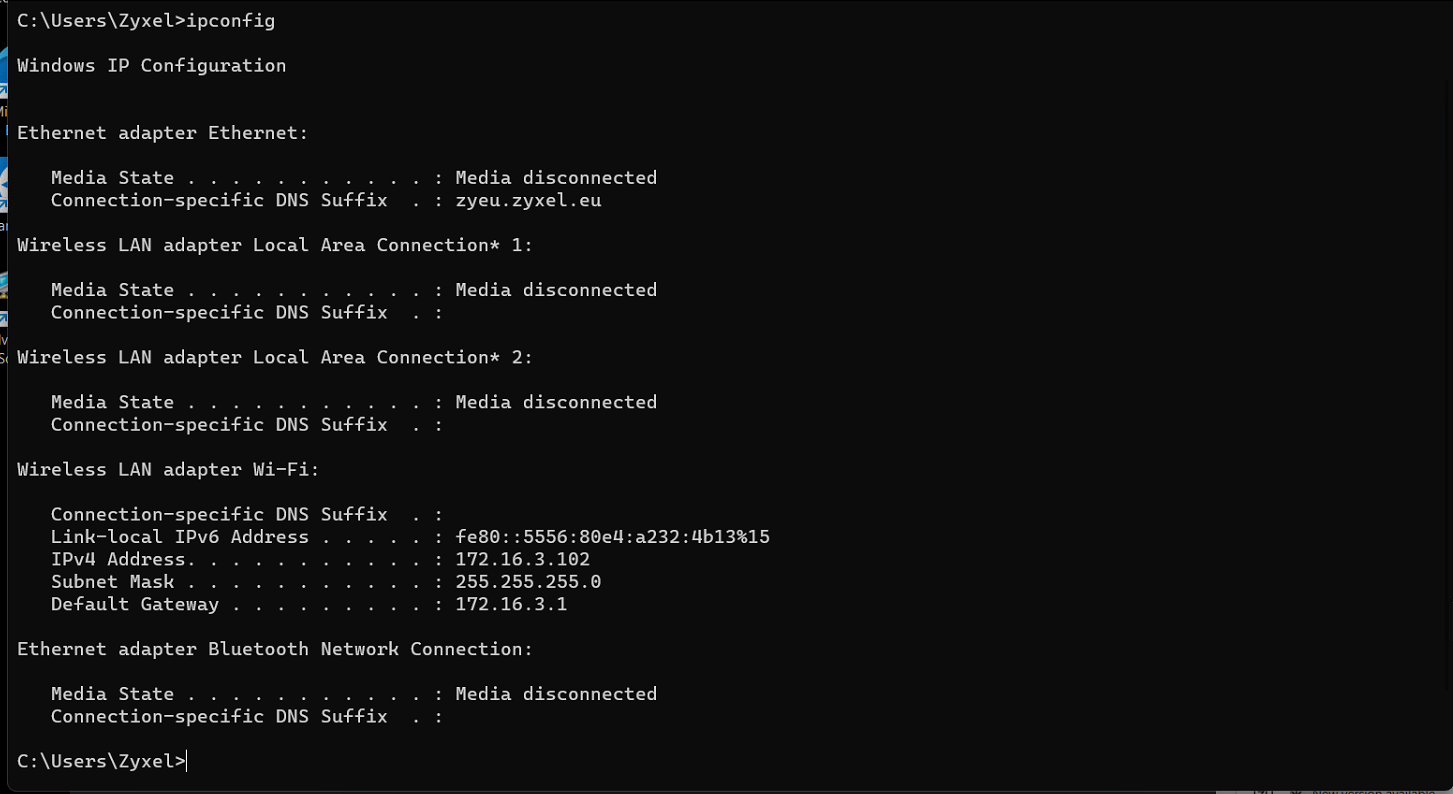
Task: Click the default gateway value 172.16.3.1
Action: tap(511, 604)
